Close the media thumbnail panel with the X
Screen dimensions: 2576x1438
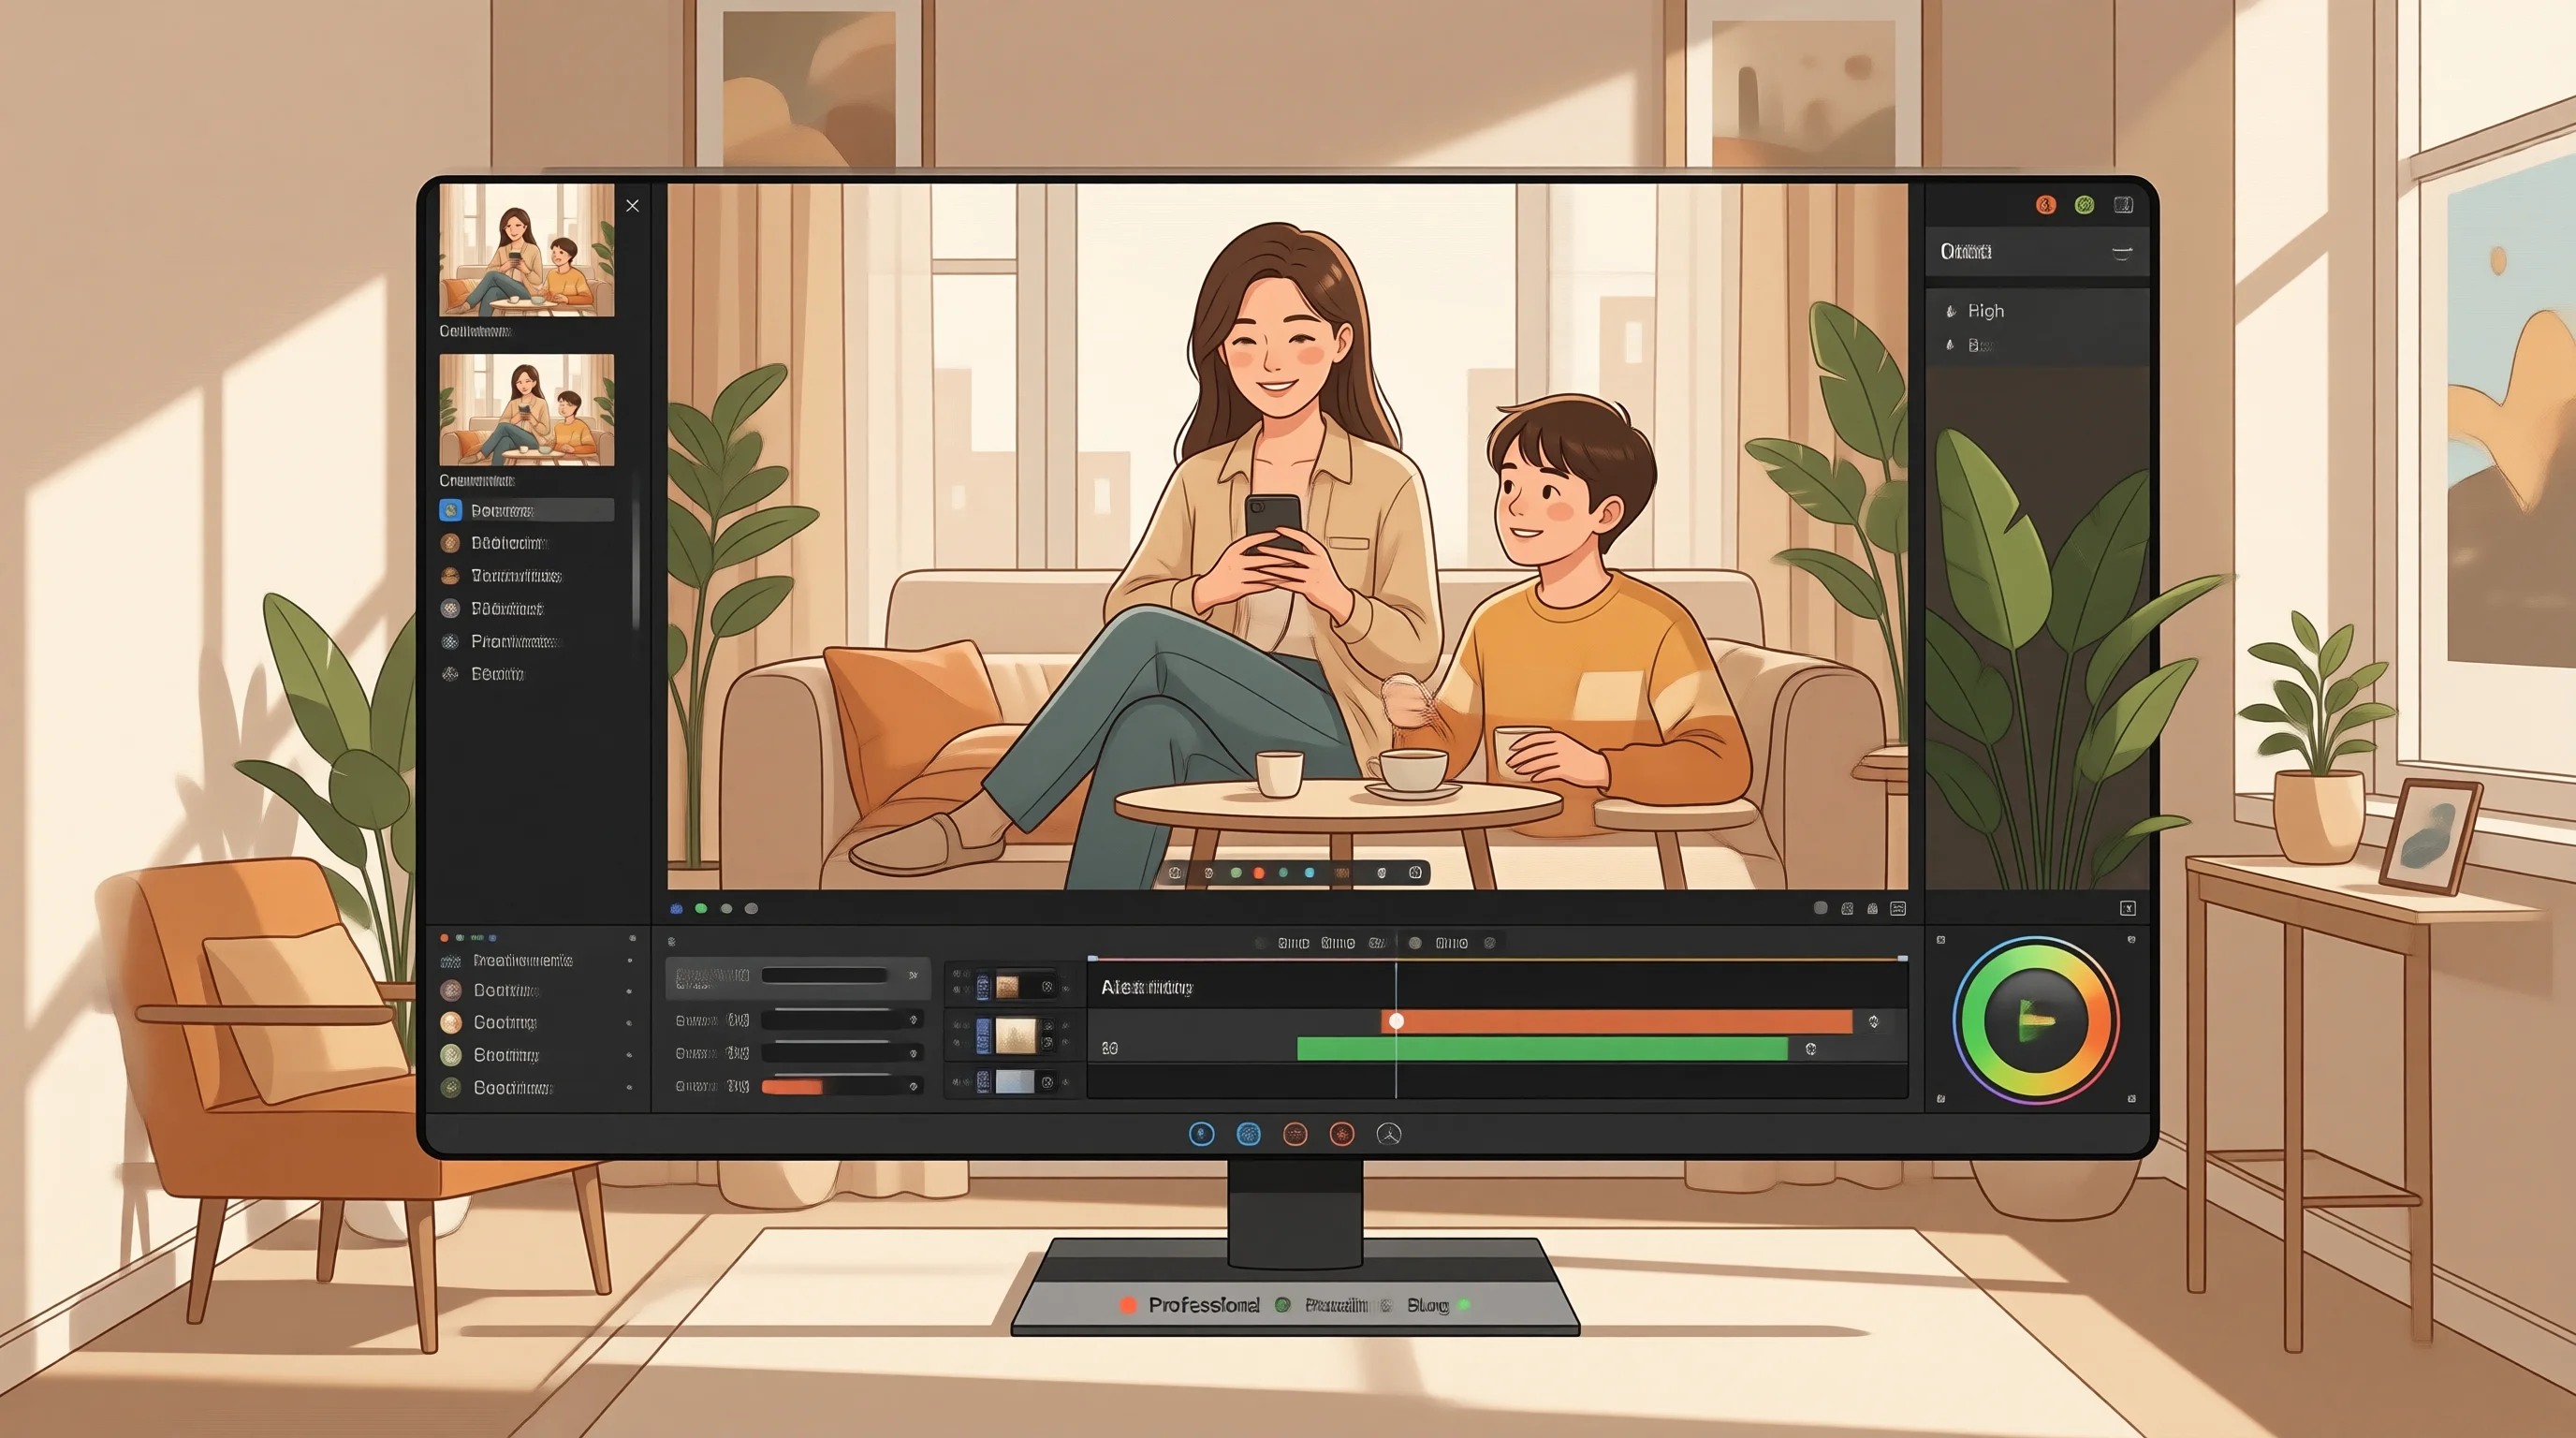click(x=632, y=205)
